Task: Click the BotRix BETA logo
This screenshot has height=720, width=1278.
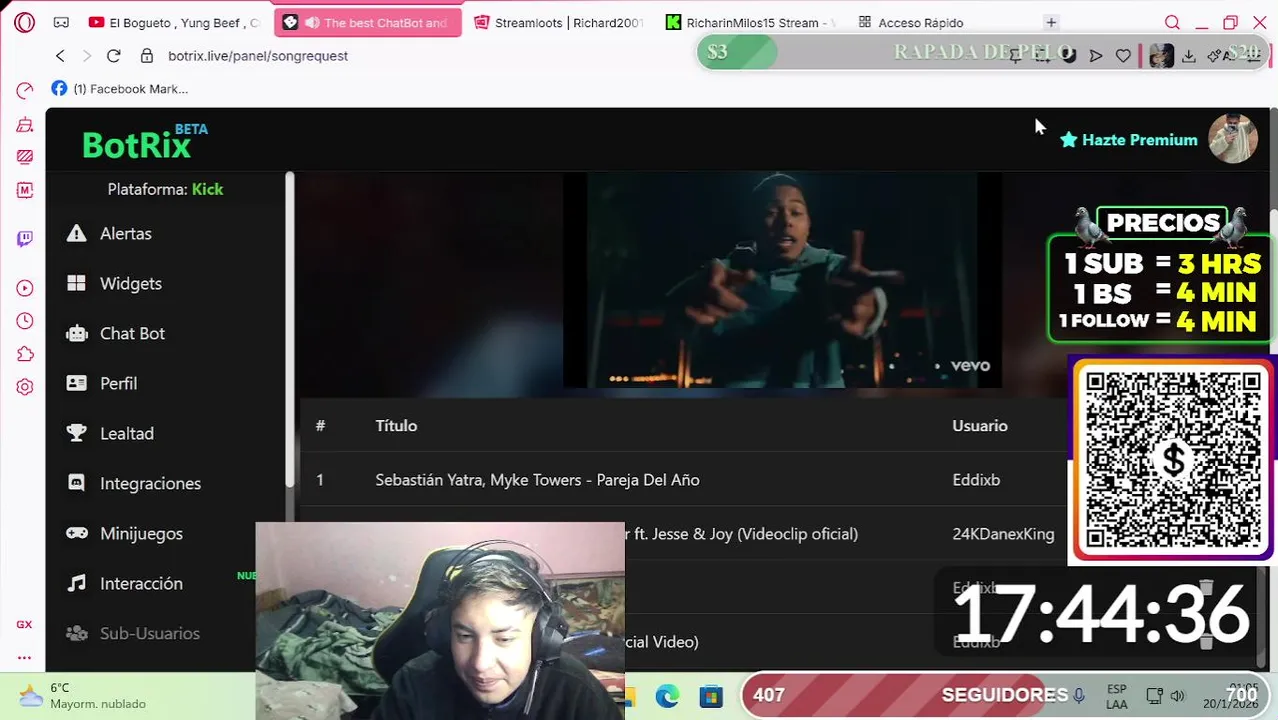Action: (144, 143)
